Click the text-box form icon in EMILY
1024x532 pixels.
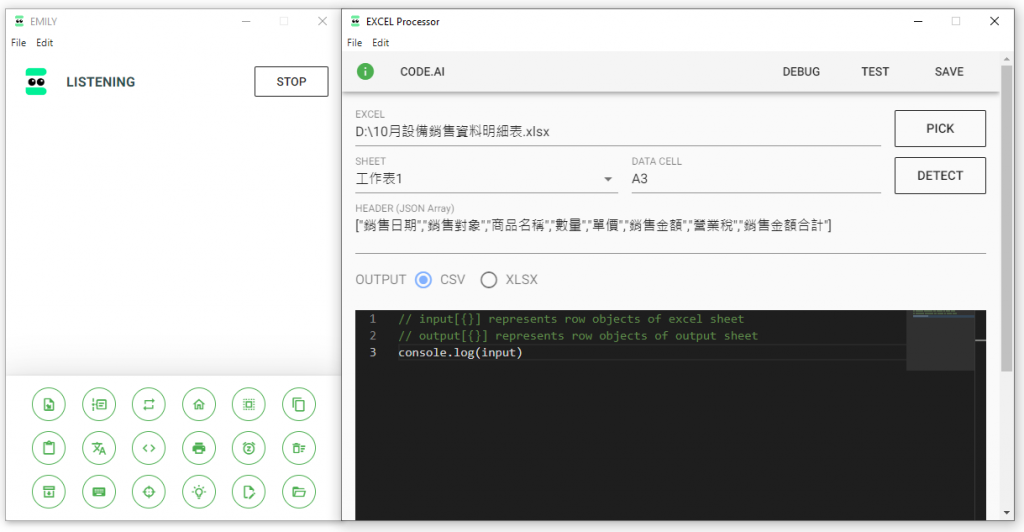pos(99,405)
